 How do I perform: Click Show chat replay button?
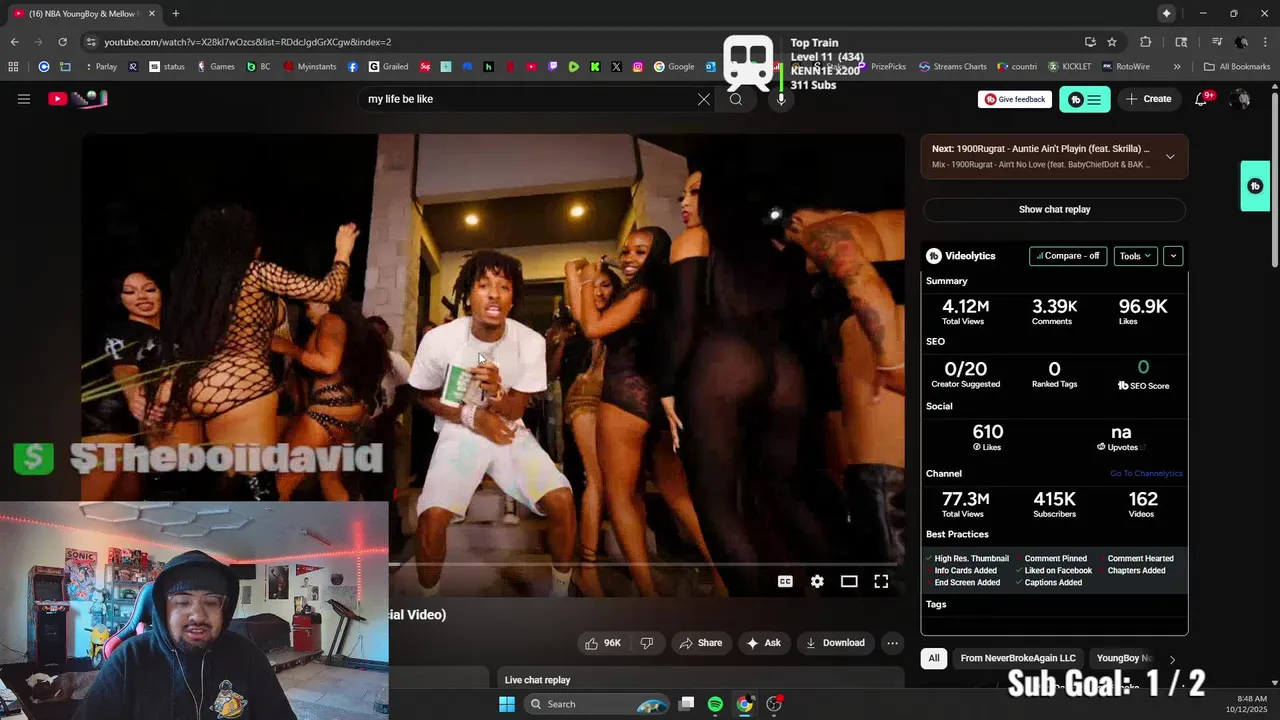(x=1054, y=209)
